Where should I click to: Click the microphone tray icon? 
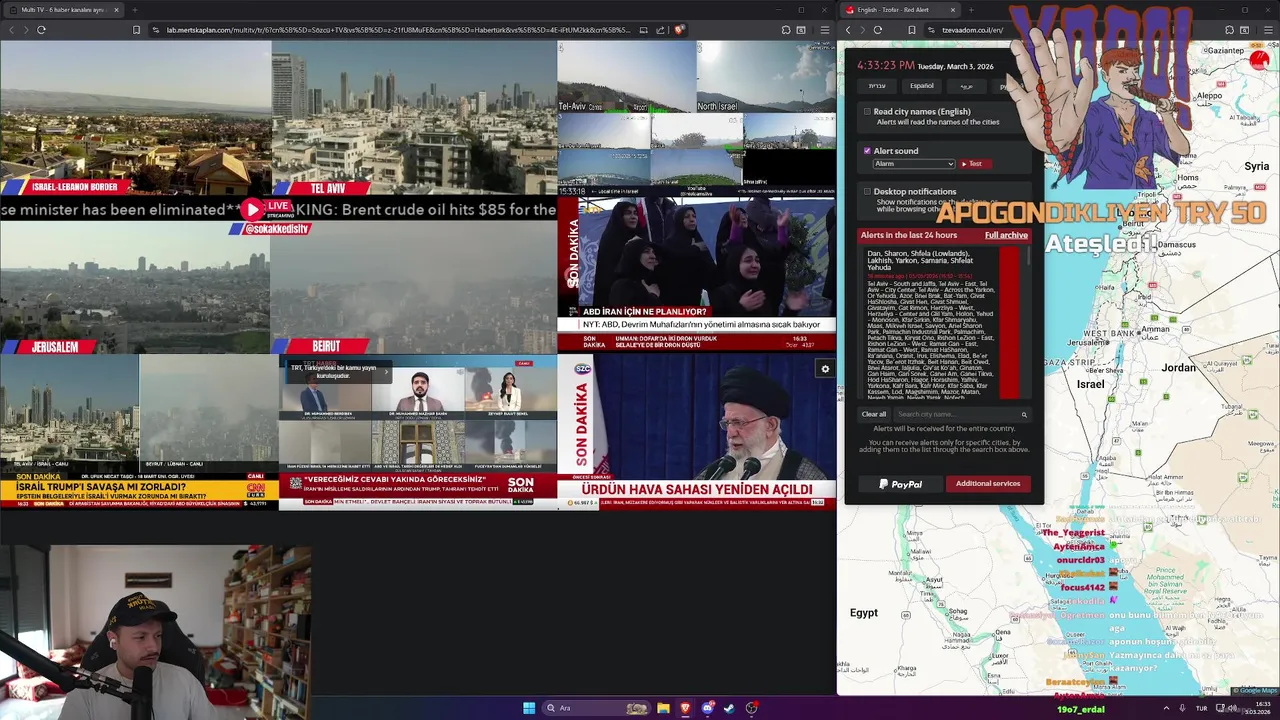(x=1182, y=708)
